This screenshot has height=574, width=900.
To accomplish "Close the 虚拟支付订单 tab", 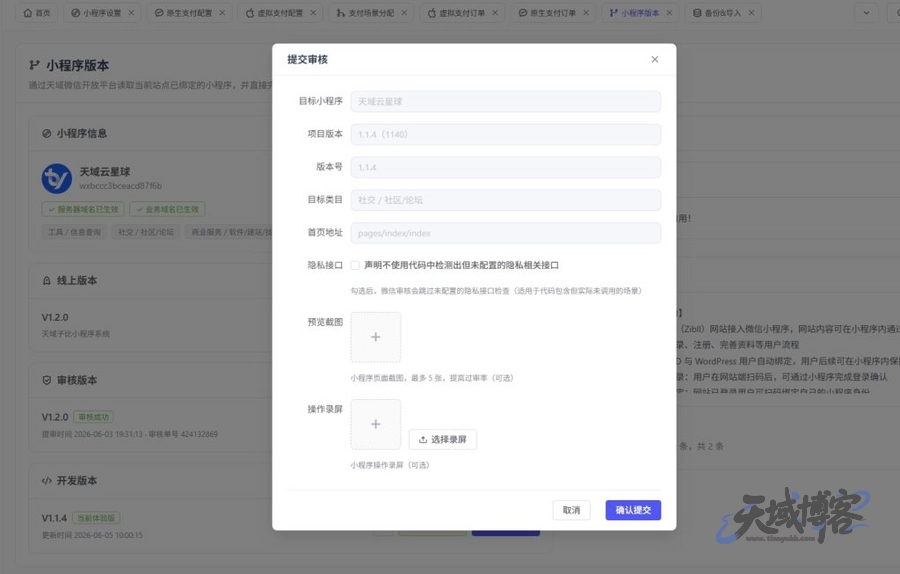I will (495, 13).
